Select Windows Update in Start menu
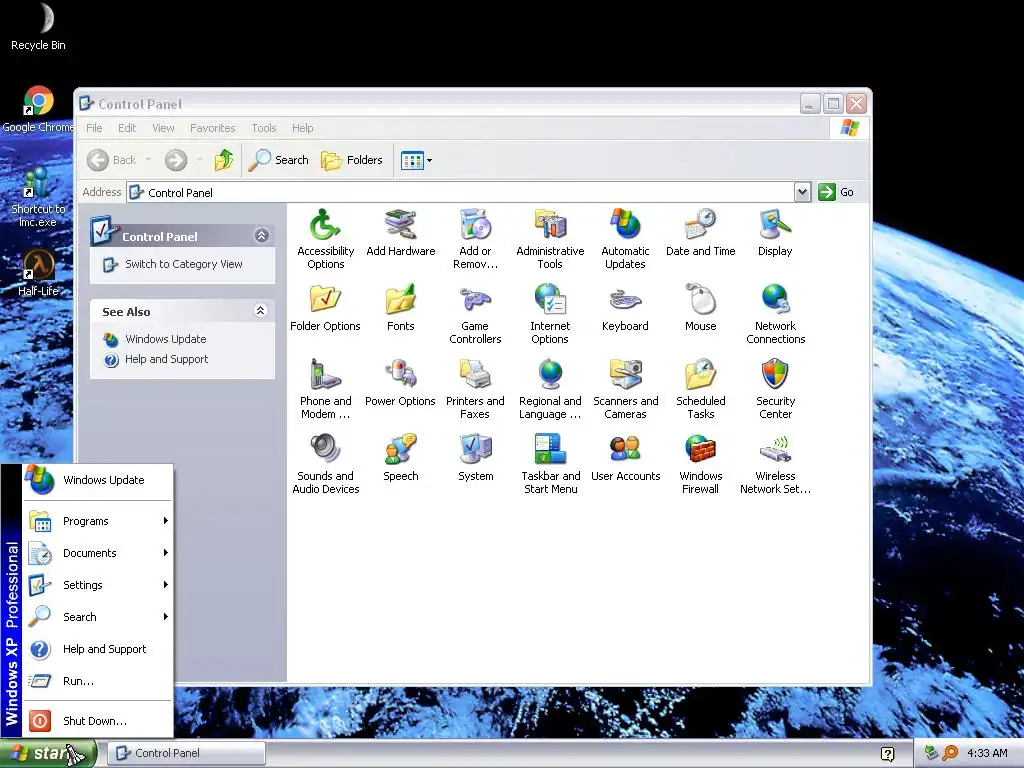This screenshot has width=1024, height=768. coord(98,480)
